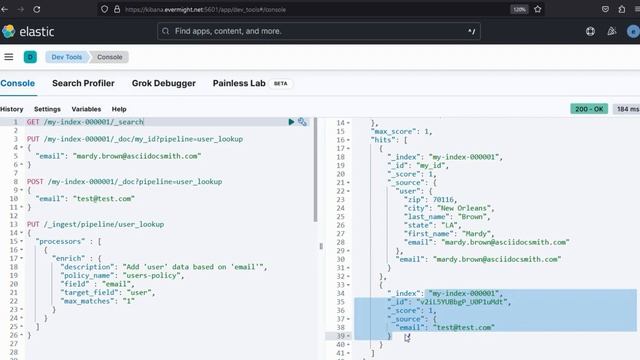Collapse the user fold arrow on output line 22
The image size is (640, 360).
point(348,191)
